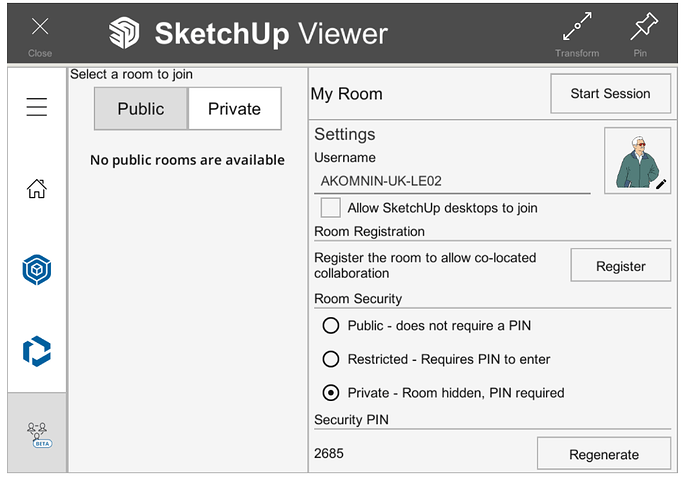Screen dimensions: 690x482
Task: Select Public room security option
Action: 331,325
